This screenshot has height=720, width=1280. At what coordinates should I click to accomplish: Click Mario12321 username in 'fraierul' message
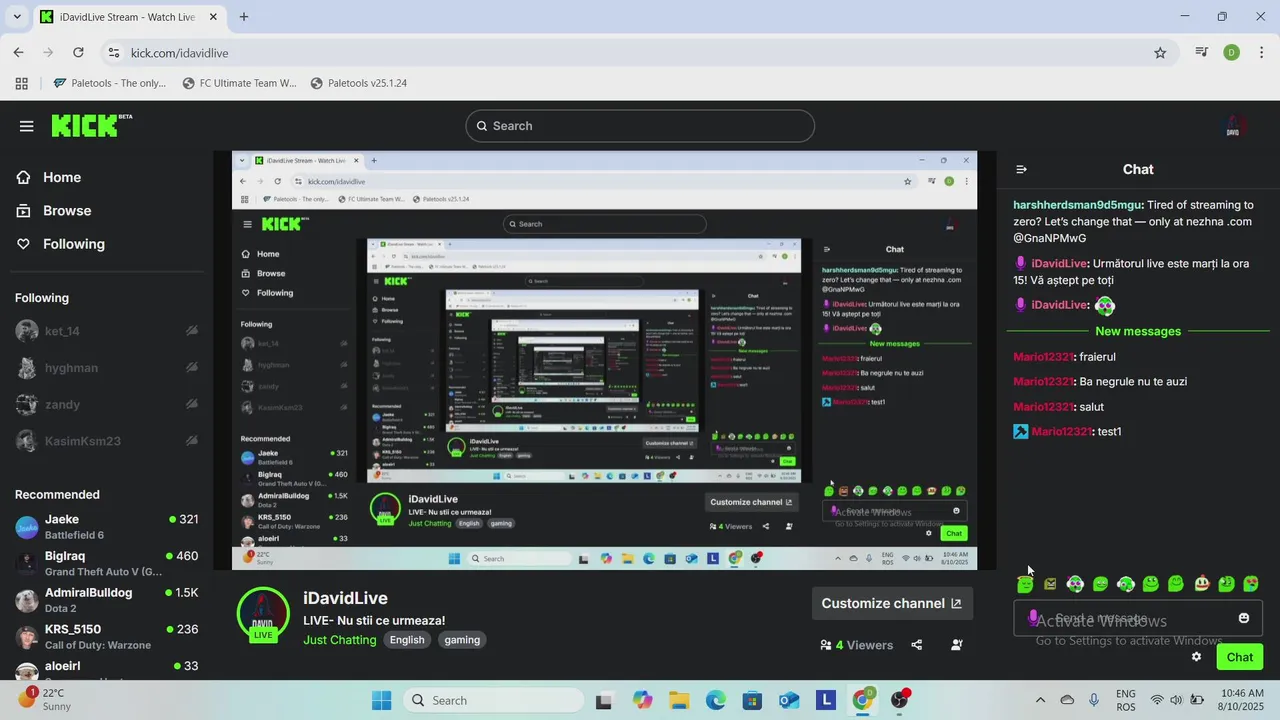pyautogui.click(x=1043, y=357)
